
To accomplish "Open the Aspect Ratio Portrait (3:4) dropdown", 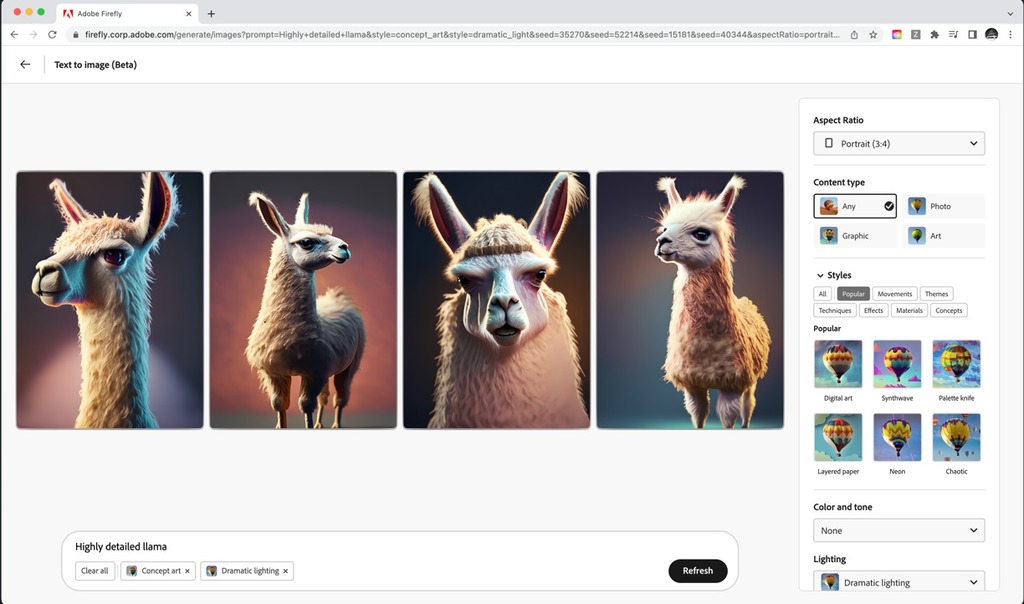I will click(x=899, y=144).
